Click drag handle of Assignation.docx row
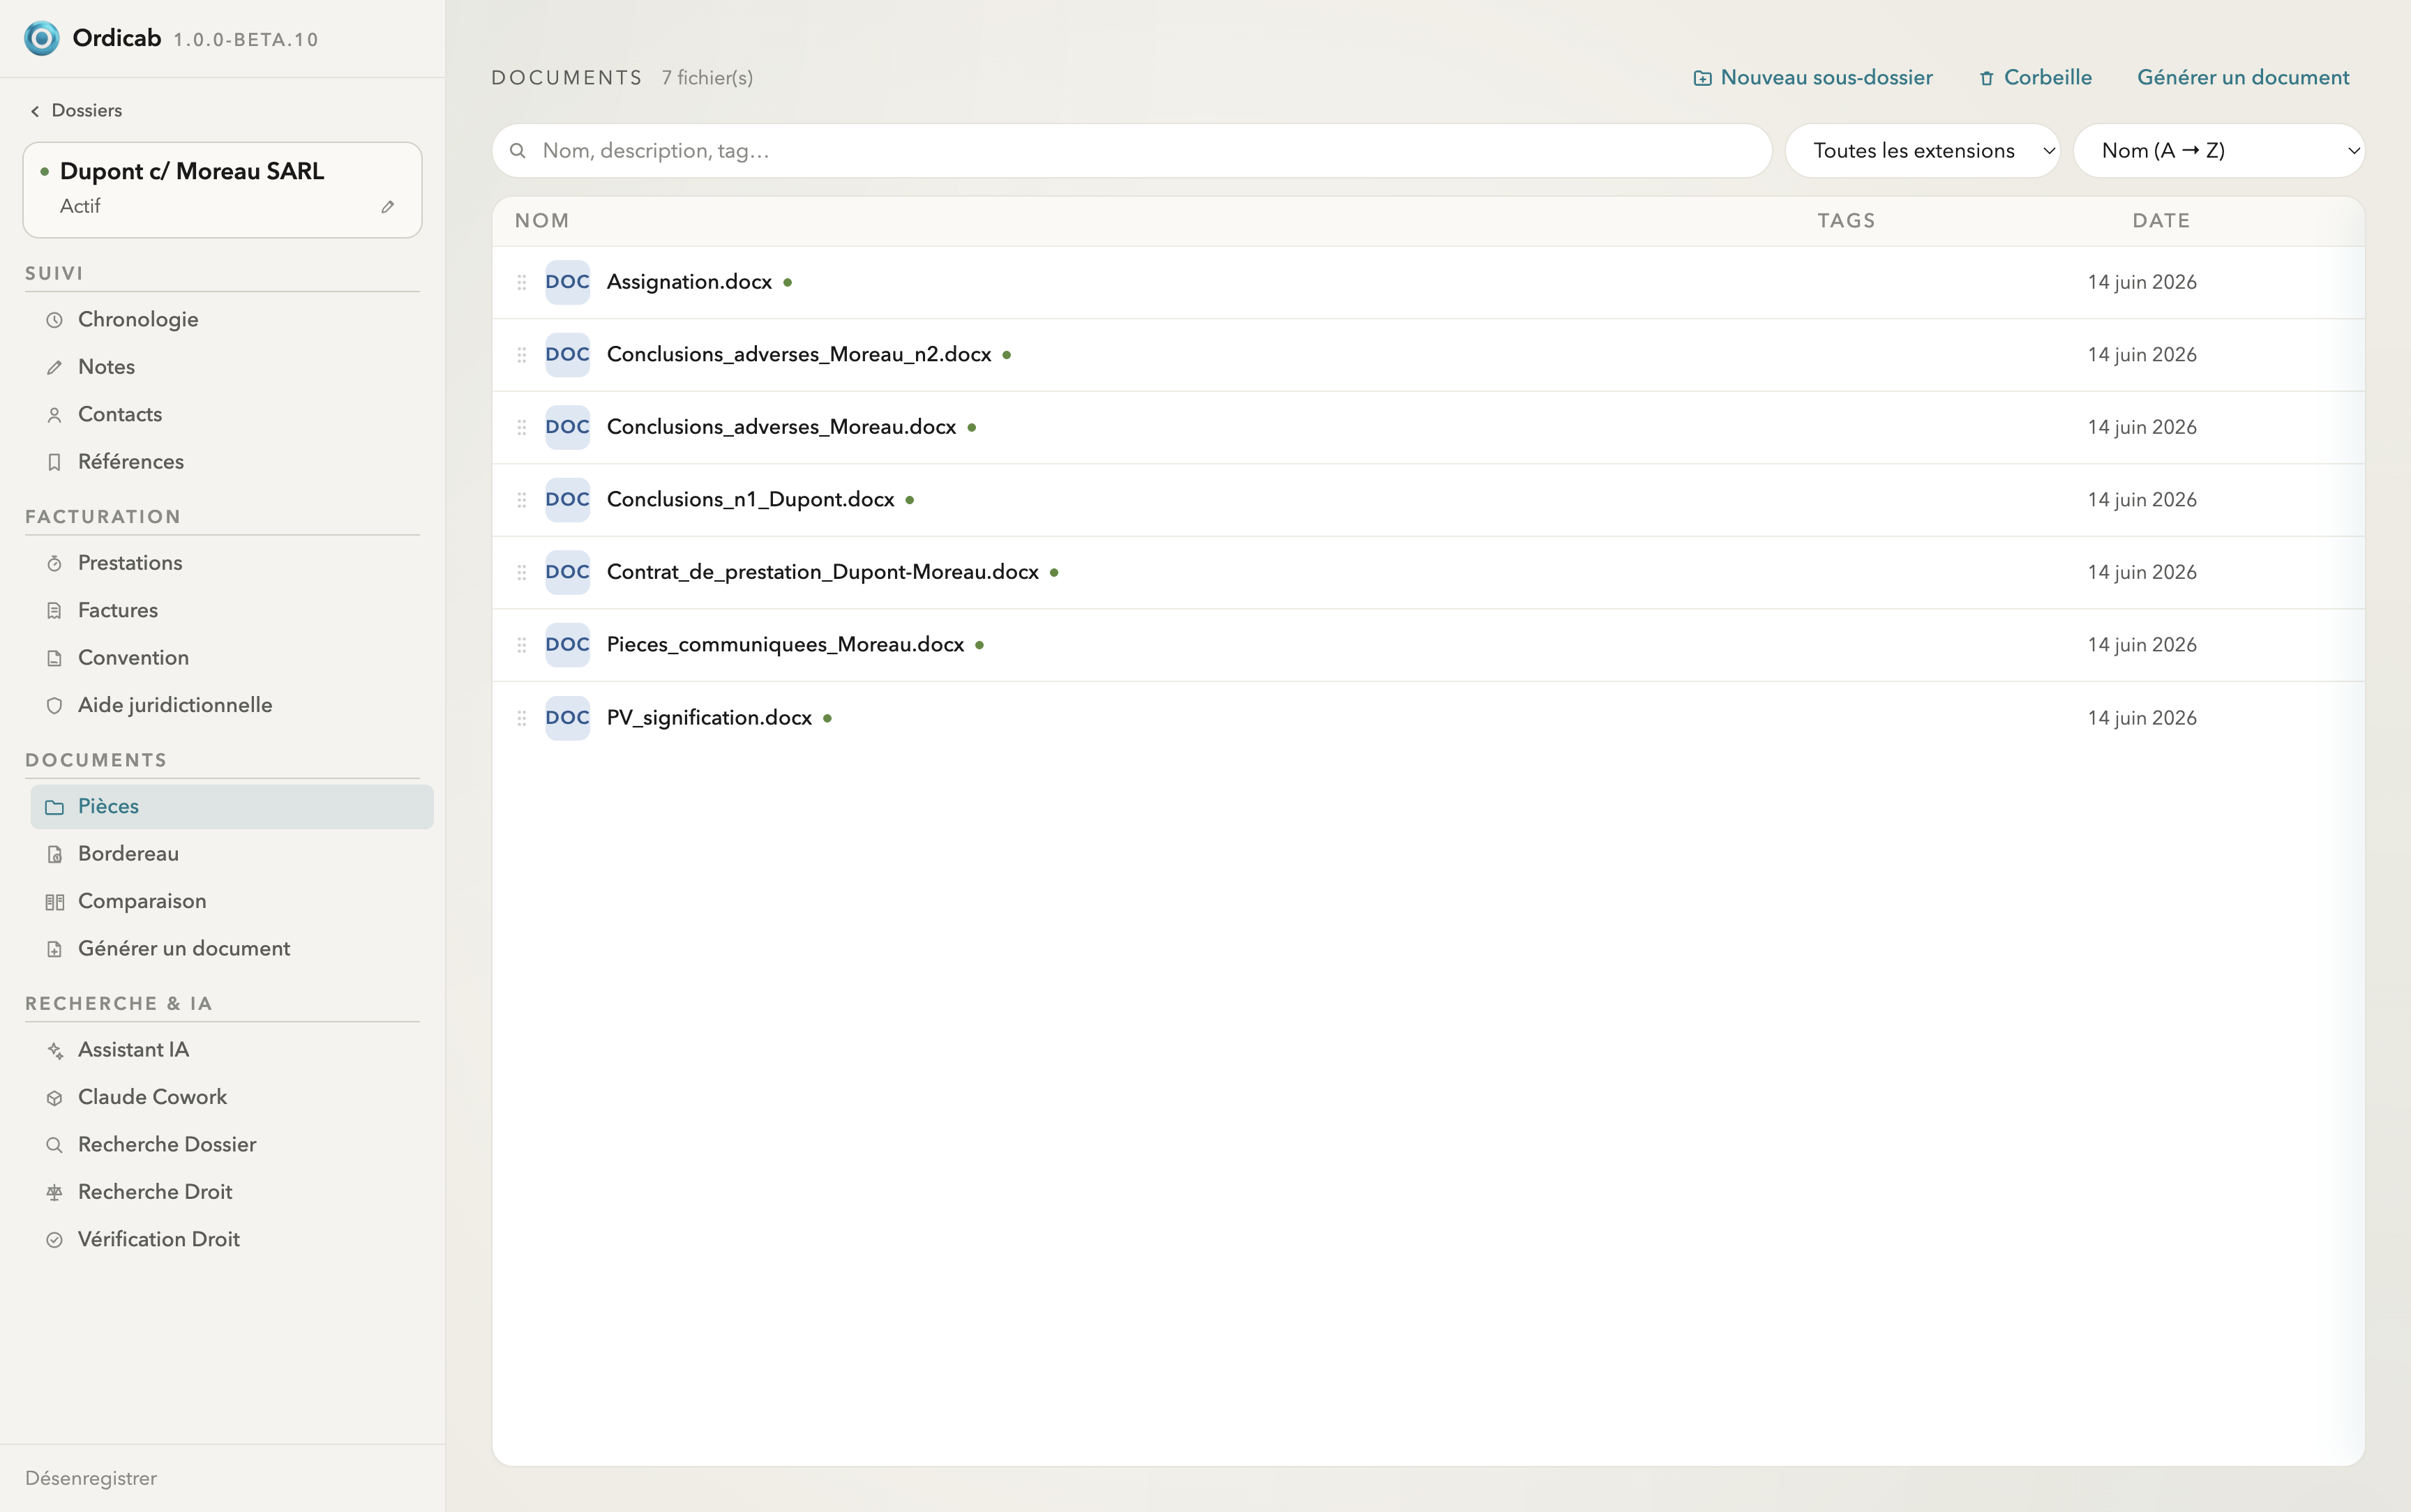The width and height of the screenshot is (2411, 1512). [521, 282]
